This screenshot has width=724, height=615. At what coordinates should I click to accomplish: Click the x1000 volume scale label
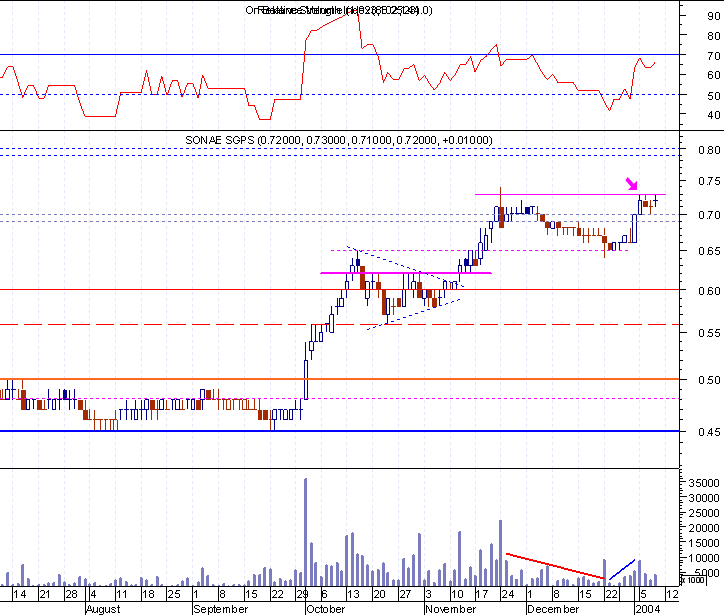(693, 580)
